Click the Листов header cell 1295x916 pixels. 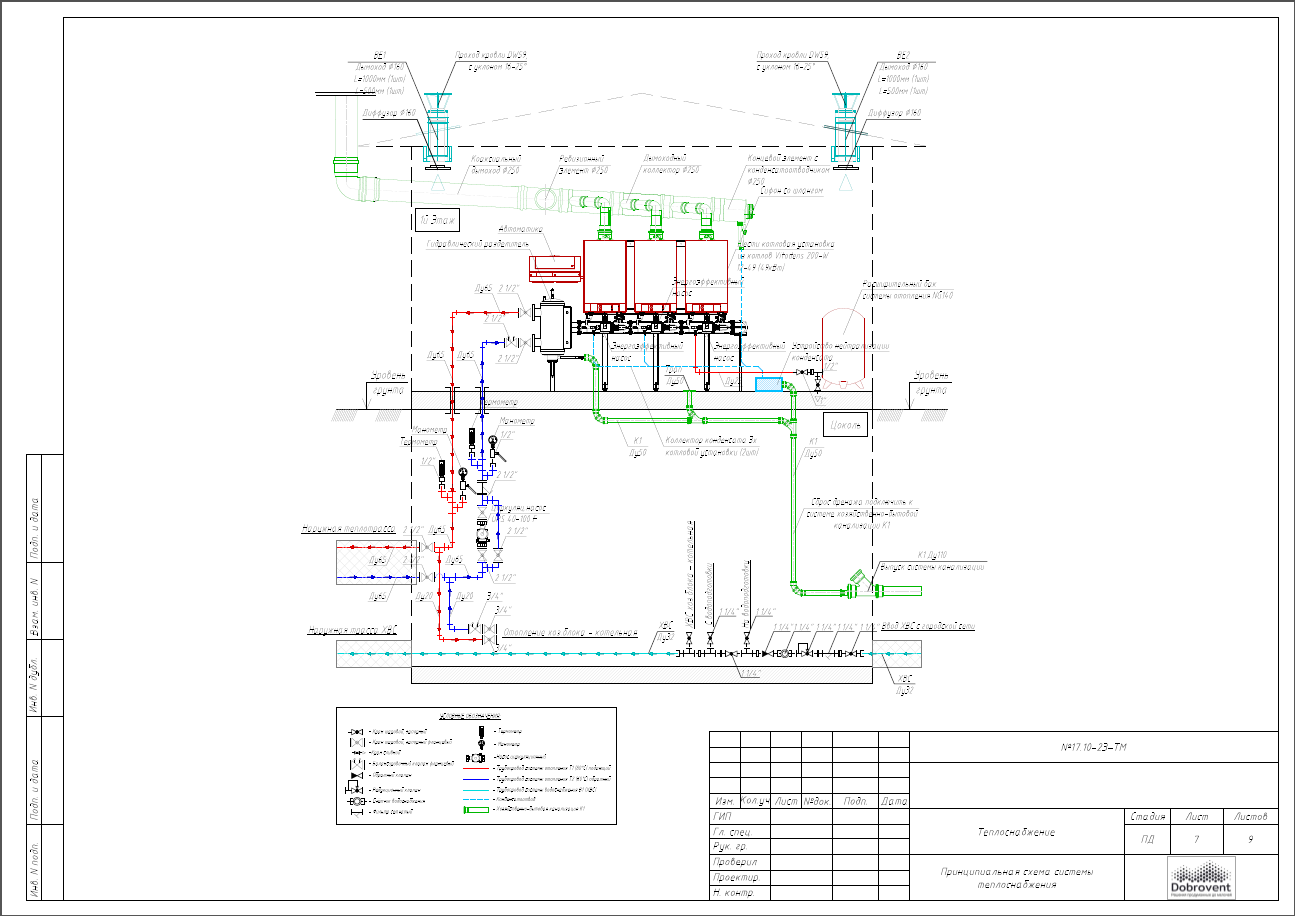coord(1250,817)
